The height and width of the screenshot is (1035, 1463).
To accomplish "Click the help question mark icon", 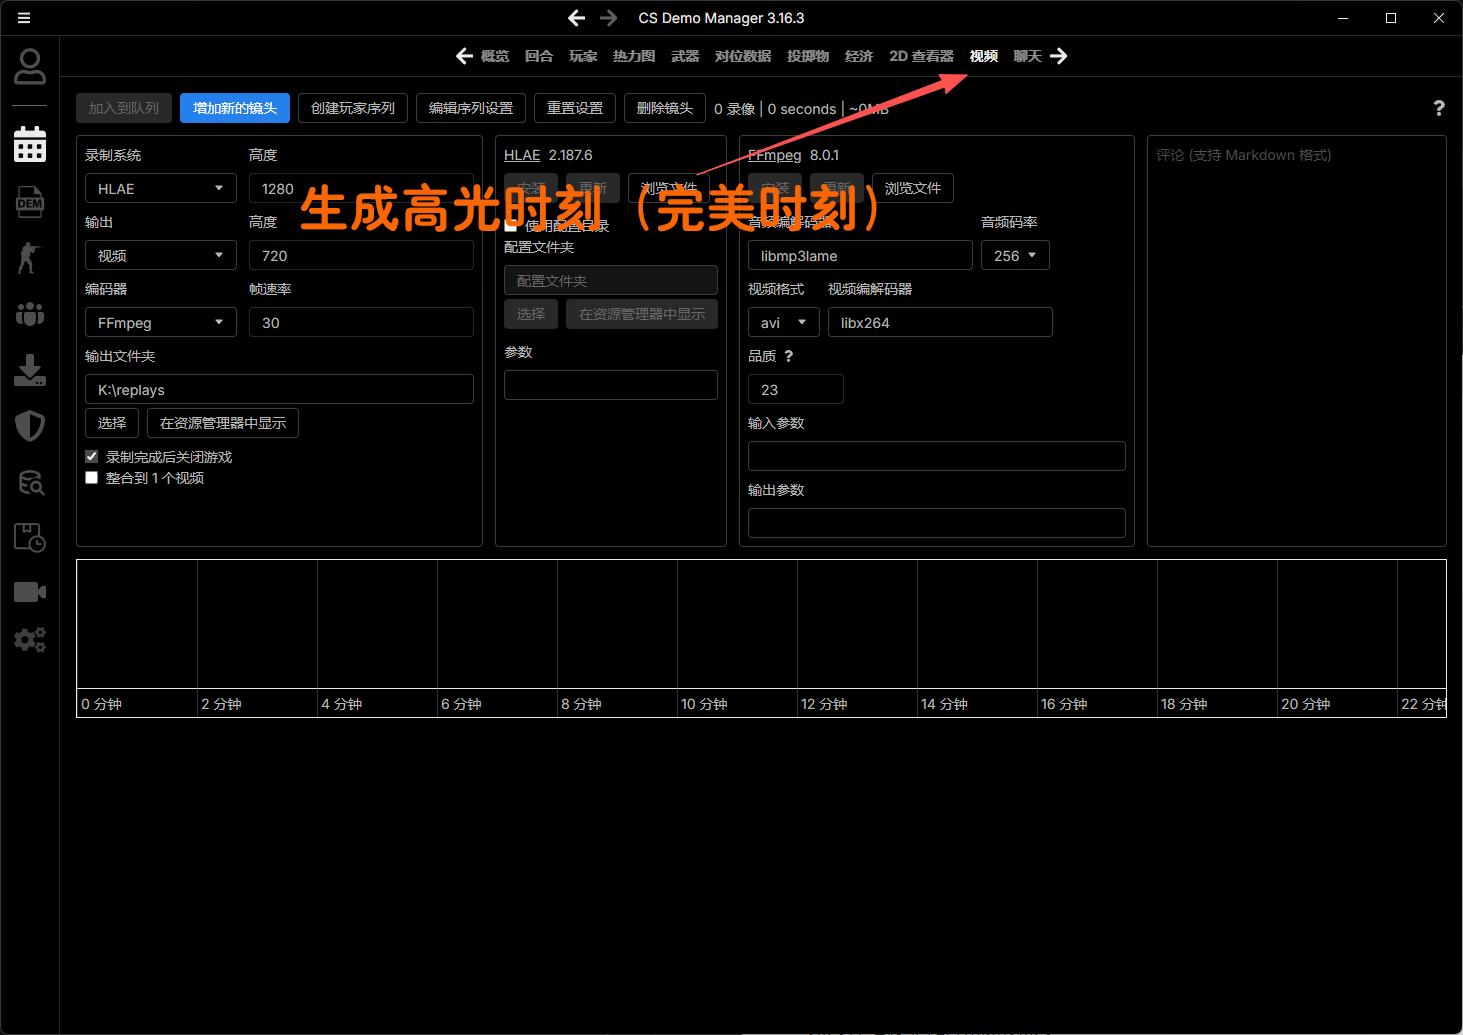I will (x=1438, y=109).
